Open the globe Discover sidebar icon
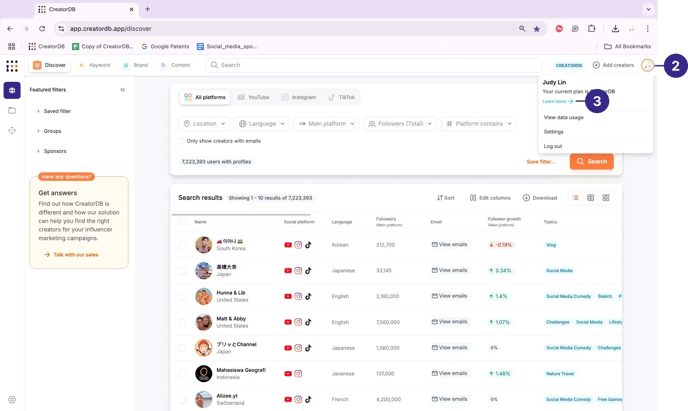 tap(12, 90)
